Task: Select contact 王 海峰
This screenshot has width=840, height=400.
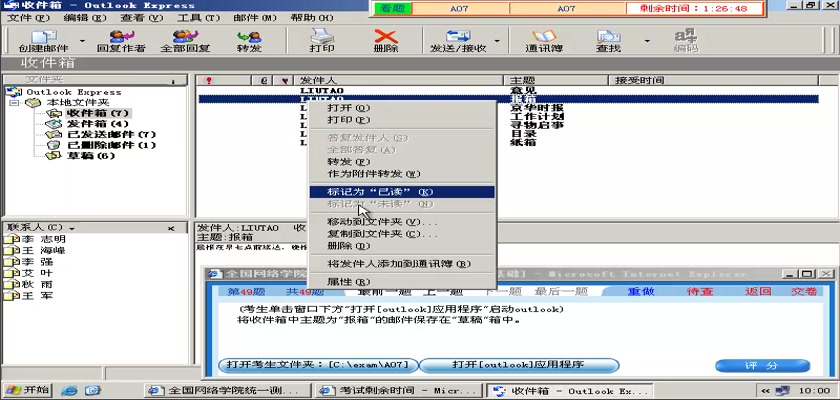Action: [x=43, y=250]
